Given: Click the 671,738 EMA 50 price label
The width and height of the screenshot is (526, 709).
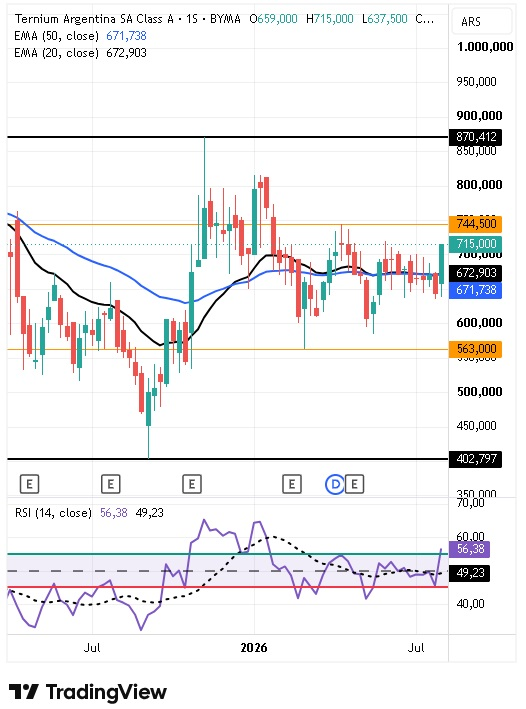Looking at the screenshot, I should coord(475,290).
